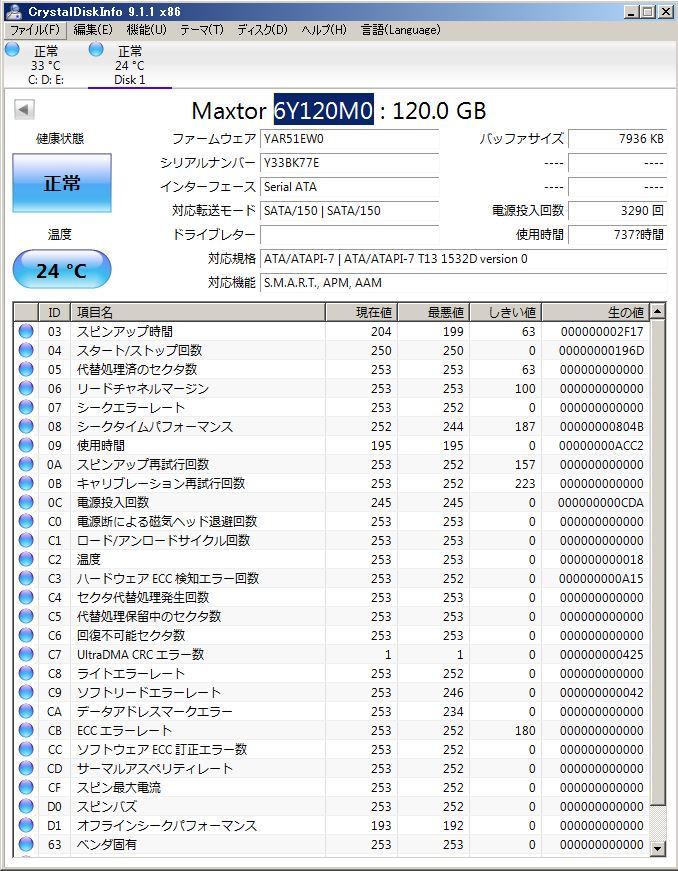Click the row name シークタイムパフォーマンス
Image resolution: width=678 pixels, height=871 pixels.
155,427
